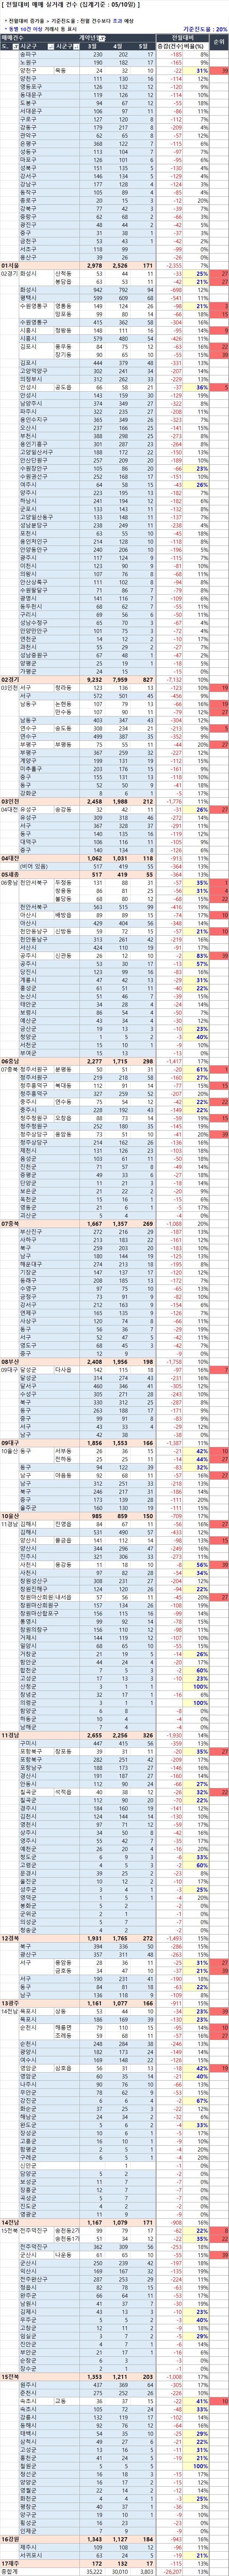Click the 순위 column header
This screenshot has width=229, height=2576.
[x=219, y=43]
